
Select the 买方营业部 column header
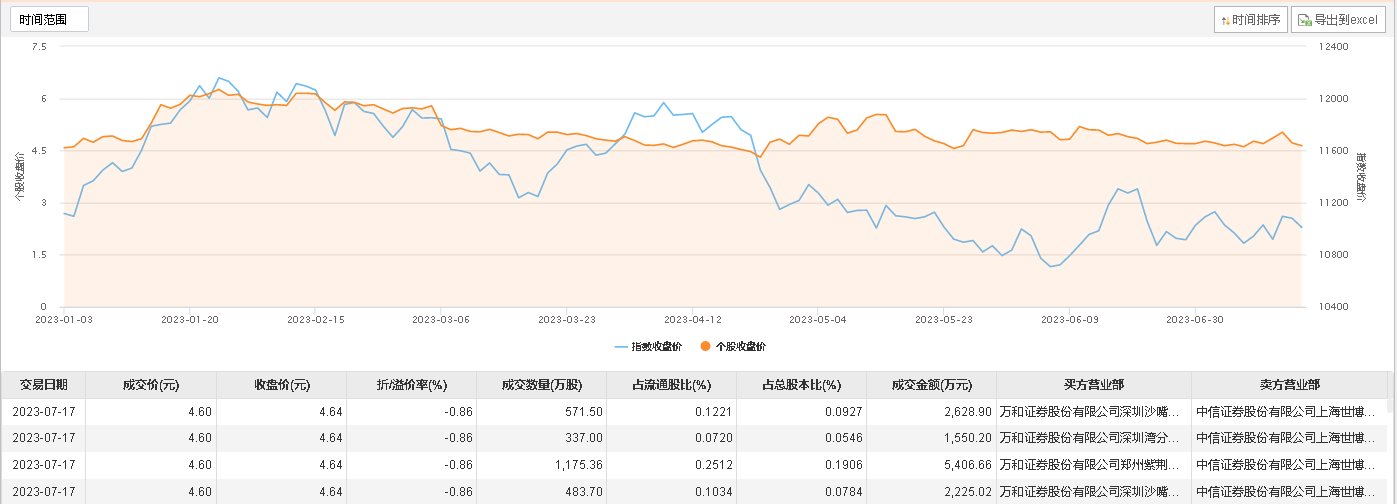[1094, 385]
